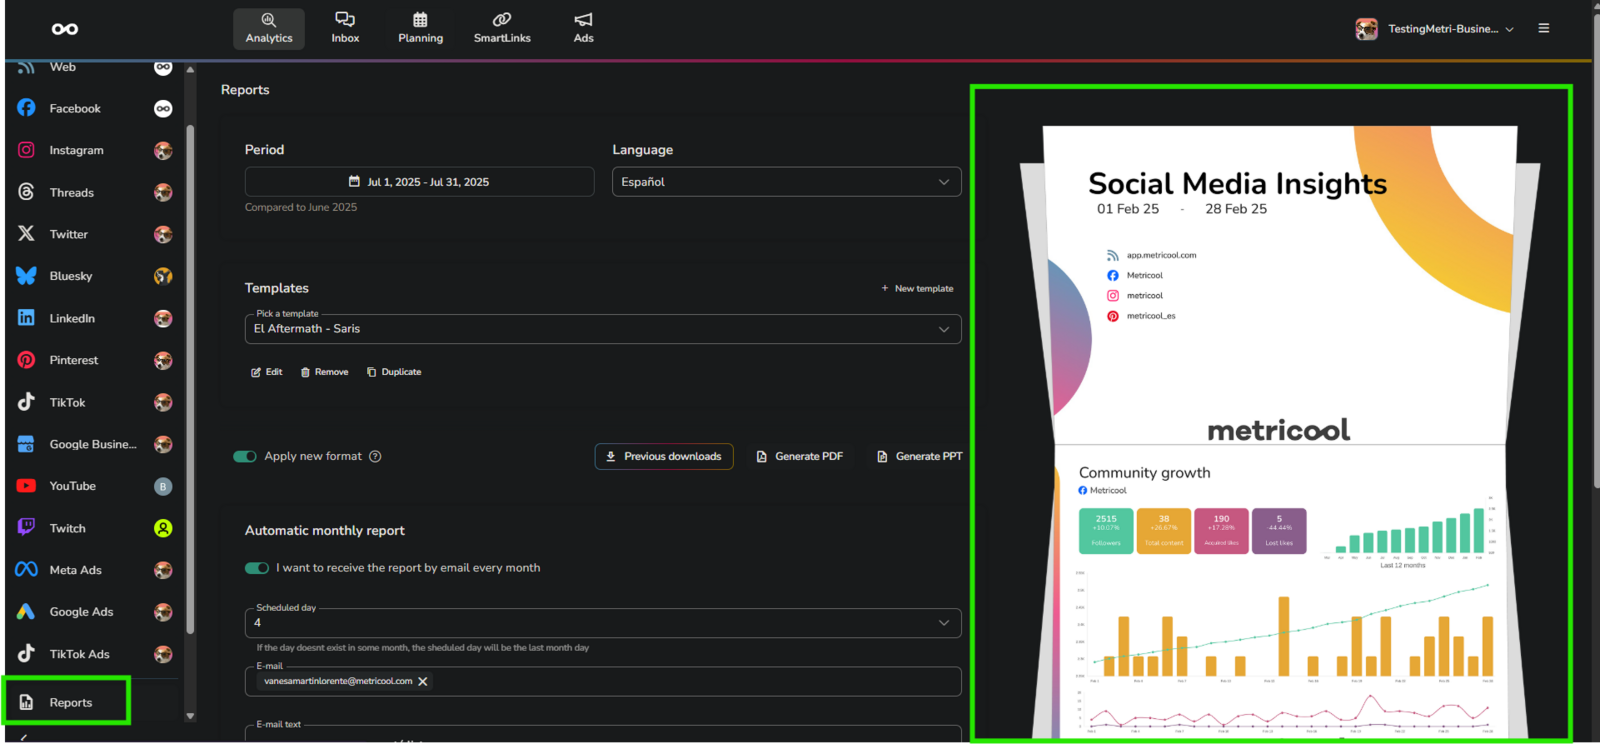Viewport: 1600px width, 744px height.
Task: Open Previous downloads
Action: (664, 456)
